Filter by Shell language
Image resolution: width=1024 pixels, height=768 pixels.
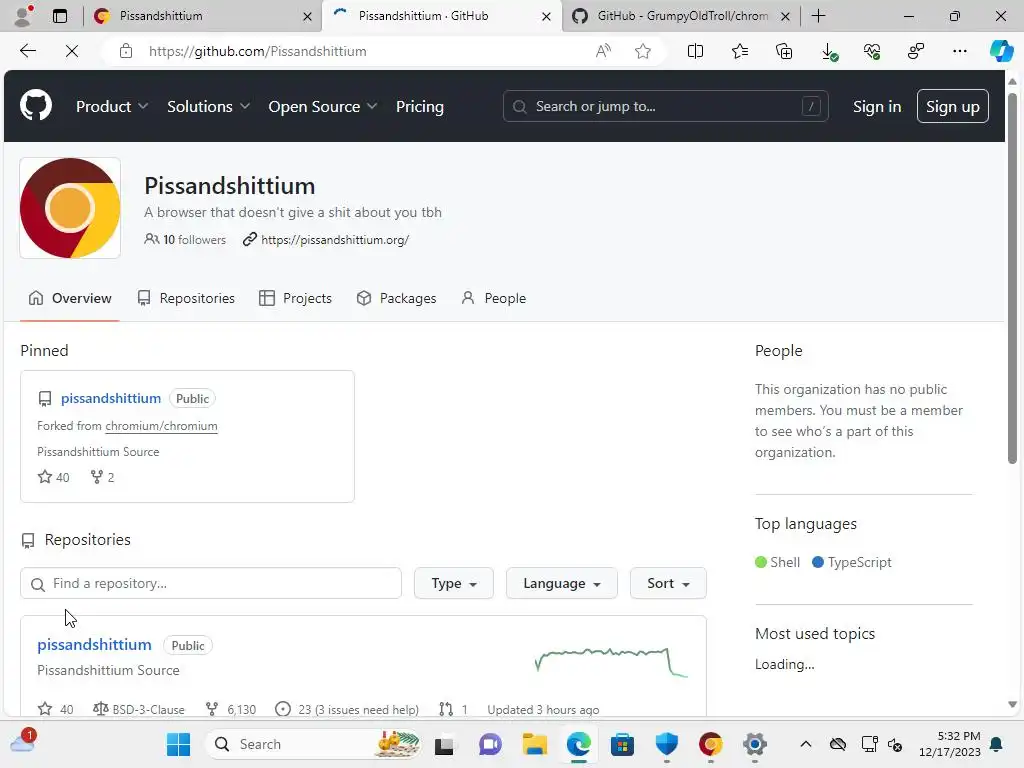point(777,562)
